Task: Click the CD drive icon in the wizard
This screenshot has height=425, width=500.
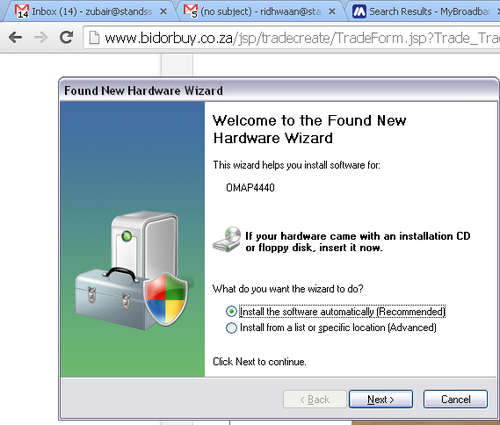Action: (x=227, y=240)
